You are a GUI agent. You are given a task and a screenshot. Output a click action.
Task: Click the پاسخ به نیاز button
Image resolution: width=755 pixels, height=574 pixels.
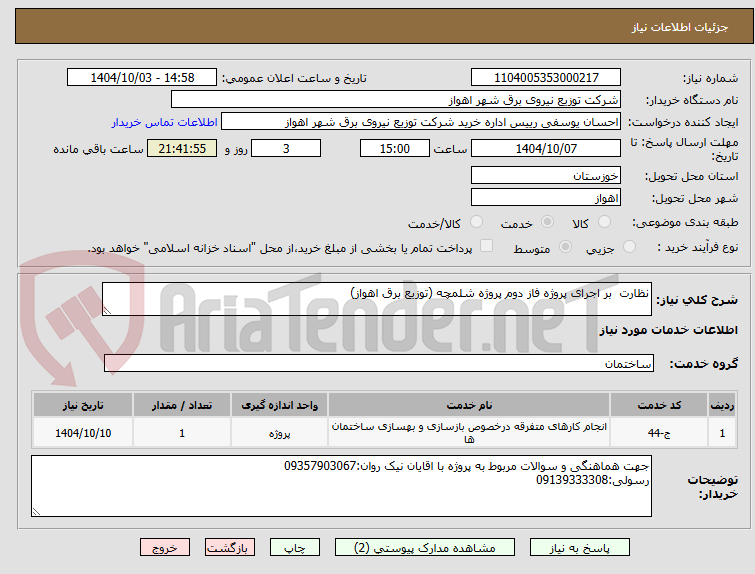coord(580,548)
